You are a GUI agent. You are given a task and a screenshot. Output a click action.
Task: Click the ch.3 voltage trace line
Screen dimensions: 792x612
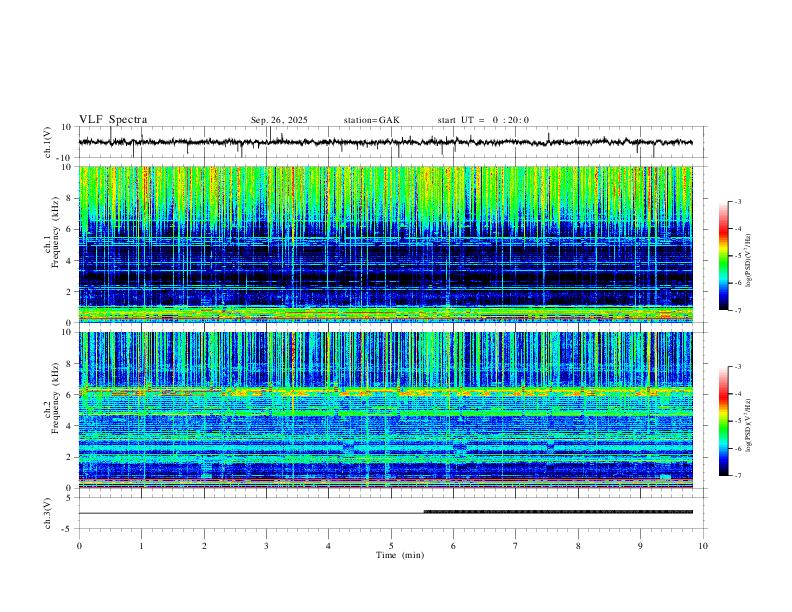[x=386, y=513]
